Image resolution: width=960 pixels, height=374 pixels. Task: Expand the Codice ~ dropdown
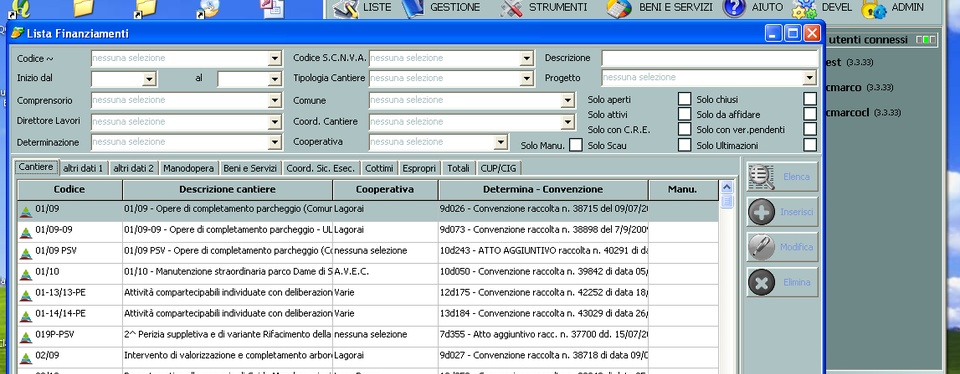pos(274,59)
